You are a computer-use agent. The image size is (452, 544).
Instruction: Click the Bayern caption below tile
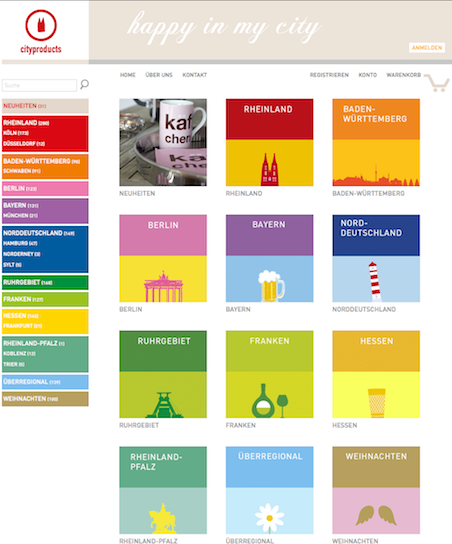click(x=238, y=309)
